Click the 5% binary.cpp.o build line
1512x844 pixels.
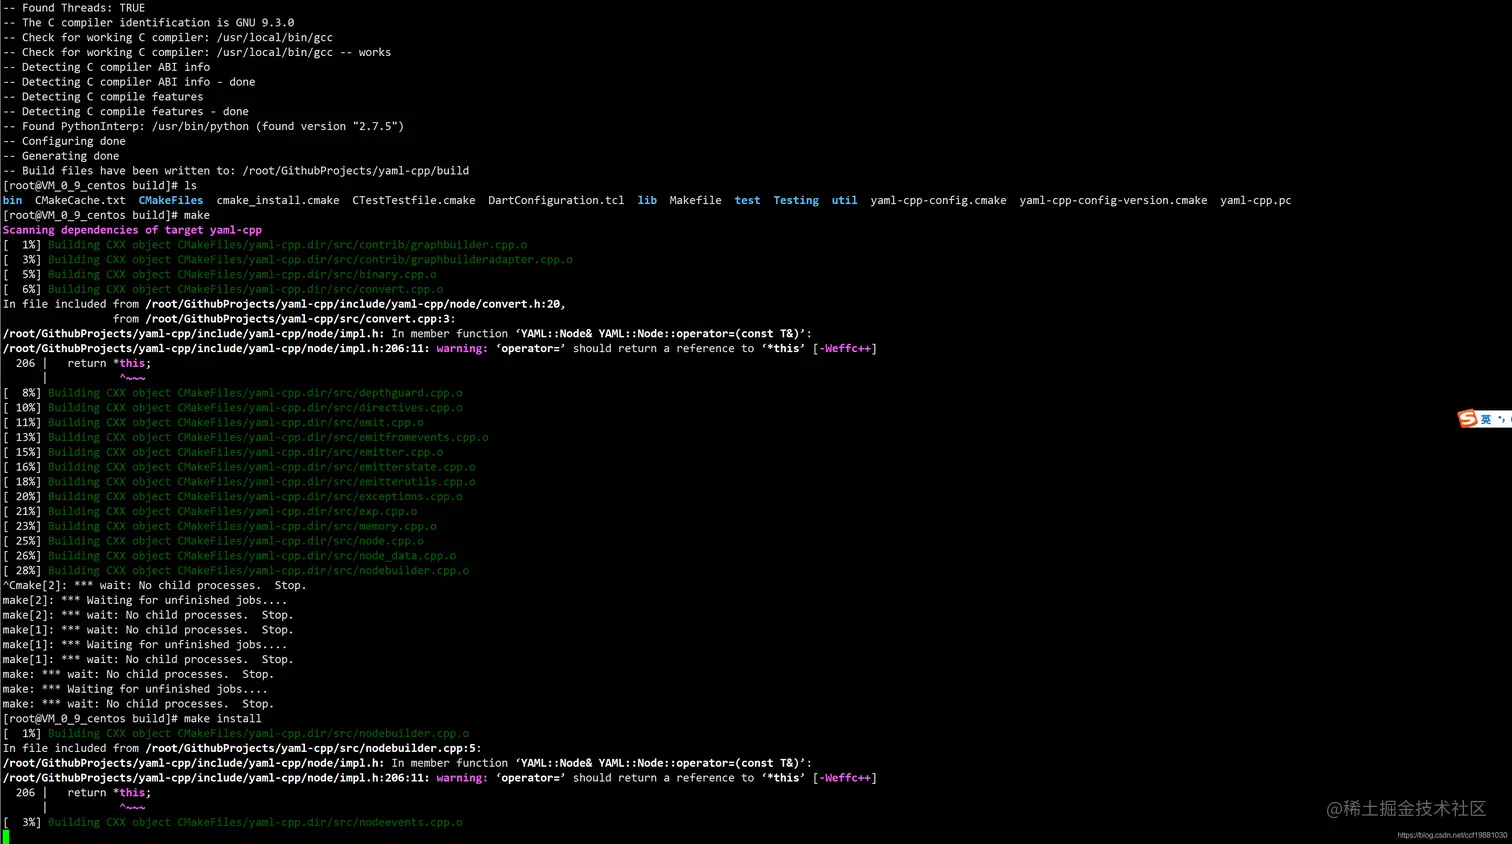(220, 274)
